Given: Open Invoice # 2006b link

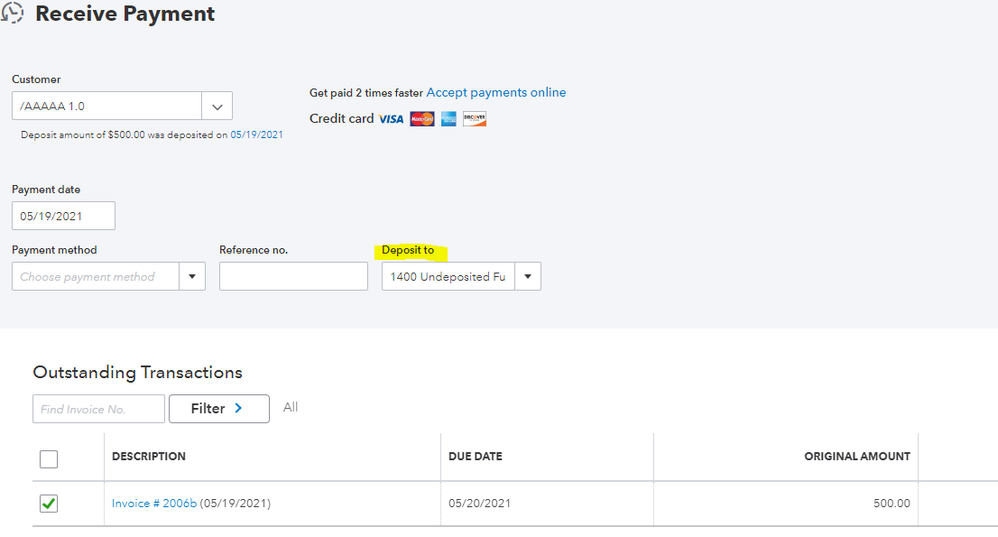Looking at the screenshot, I should point(154,503).
